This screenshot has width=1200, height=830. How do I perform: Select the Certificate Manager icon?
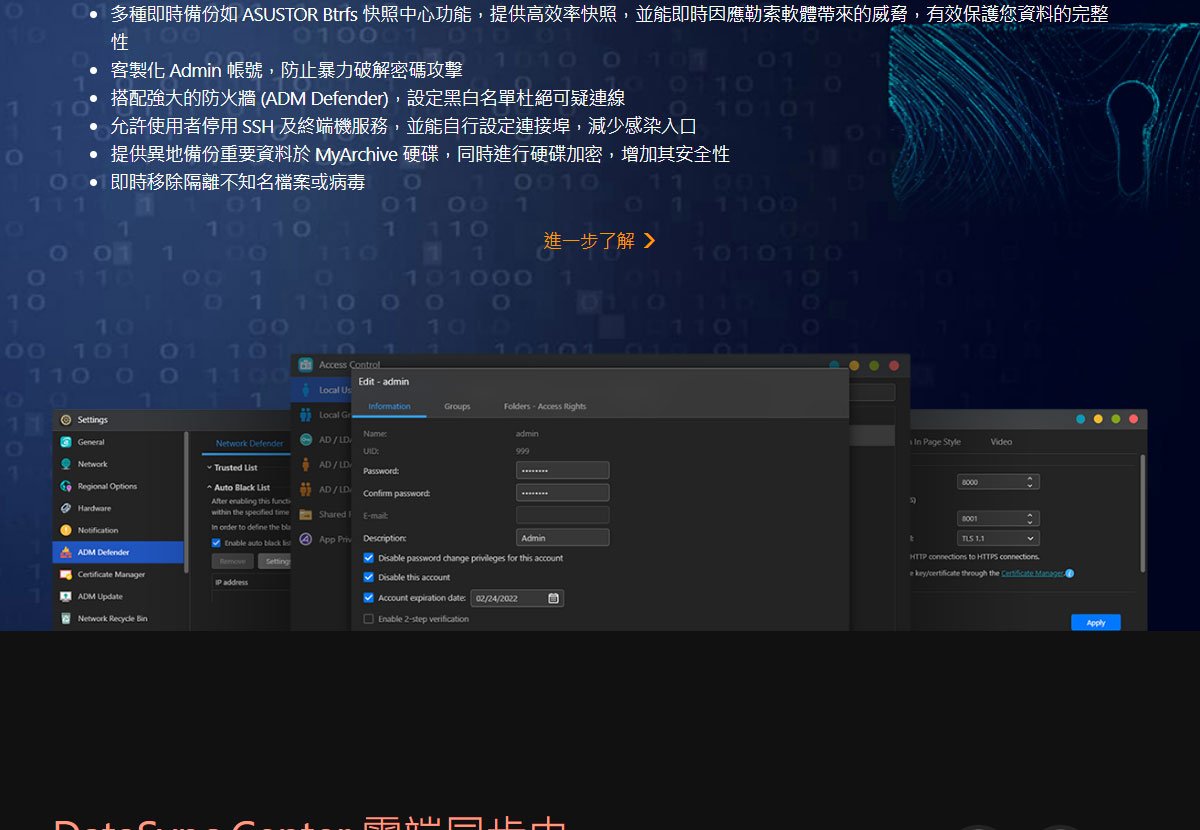(66, 574)
